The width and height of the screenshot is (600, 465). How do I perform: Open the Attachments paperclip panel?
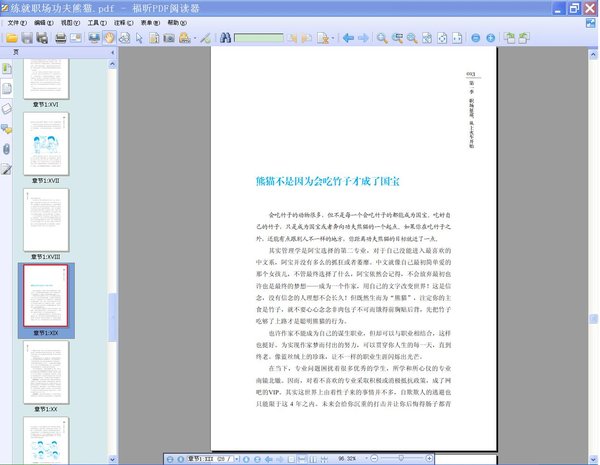pyautogui.click(x=7, y=149)
